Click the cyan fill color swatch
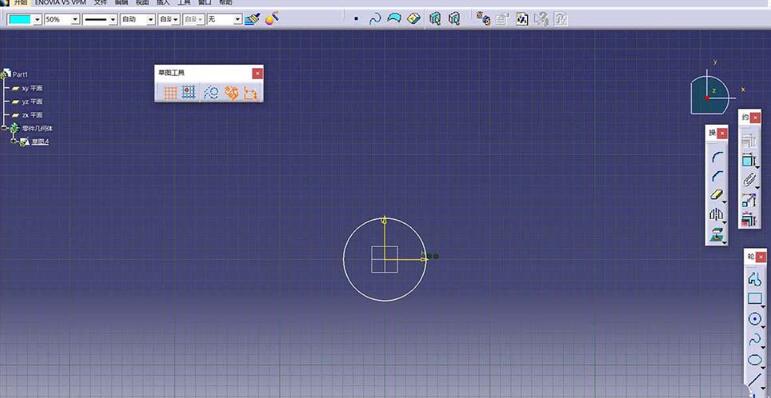 click(20, 20)
